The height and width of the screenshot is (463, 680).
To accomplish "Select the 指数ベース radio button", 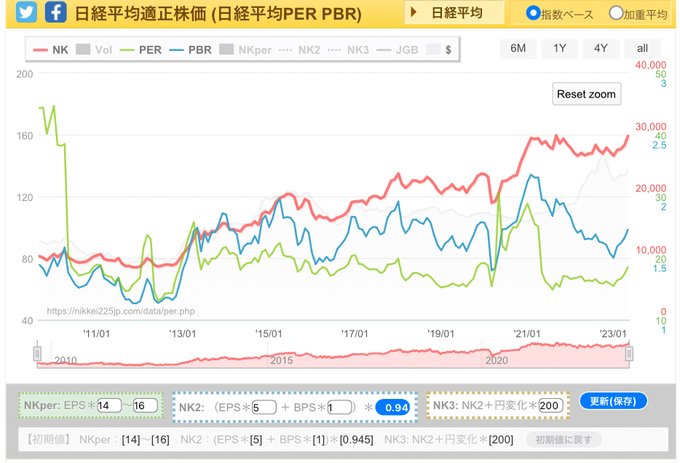I will [532, 13].
